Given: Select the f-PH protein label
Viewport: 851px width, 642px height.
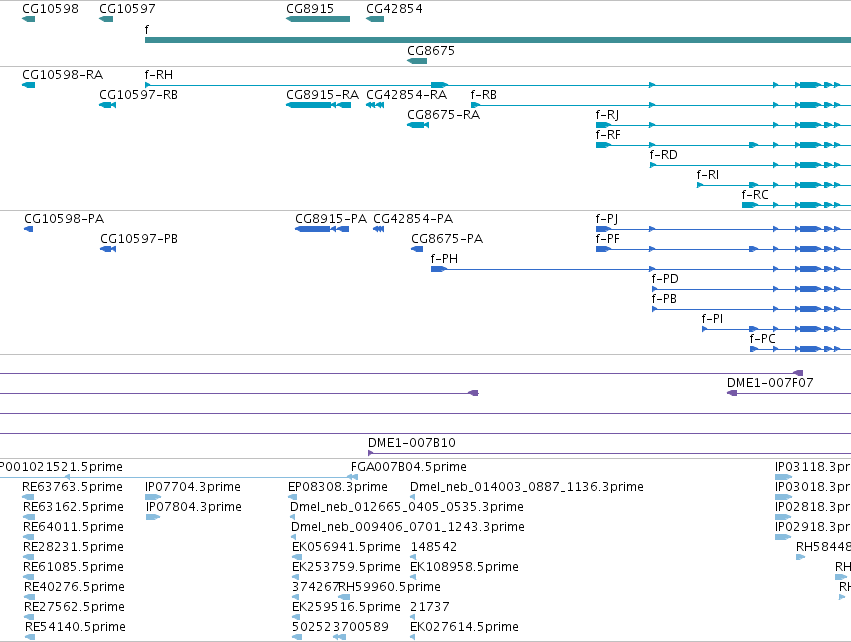Looking at the screenshot, I should [444, 259].
